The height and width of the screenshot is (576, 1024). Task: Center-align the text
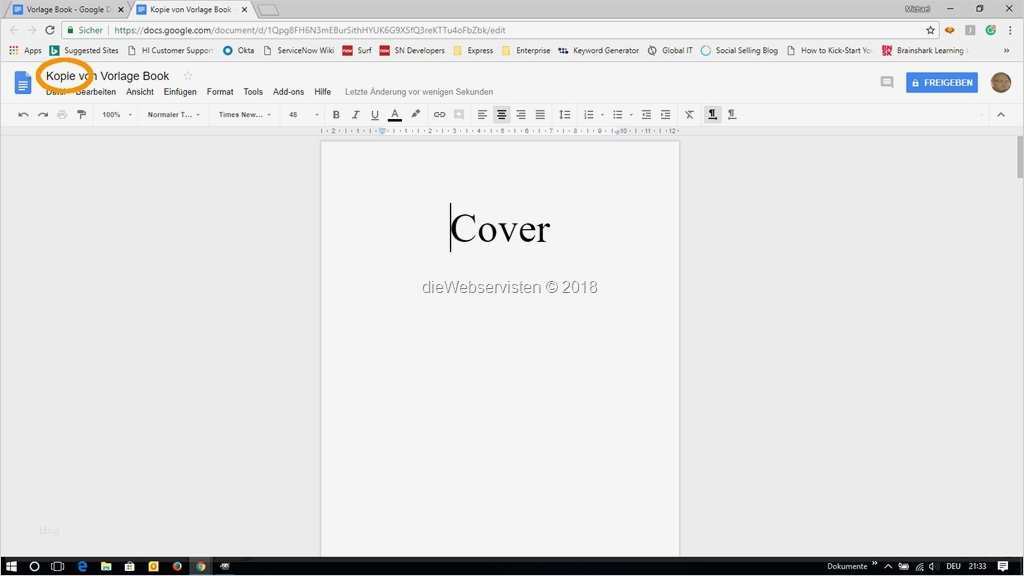[502, 115]
